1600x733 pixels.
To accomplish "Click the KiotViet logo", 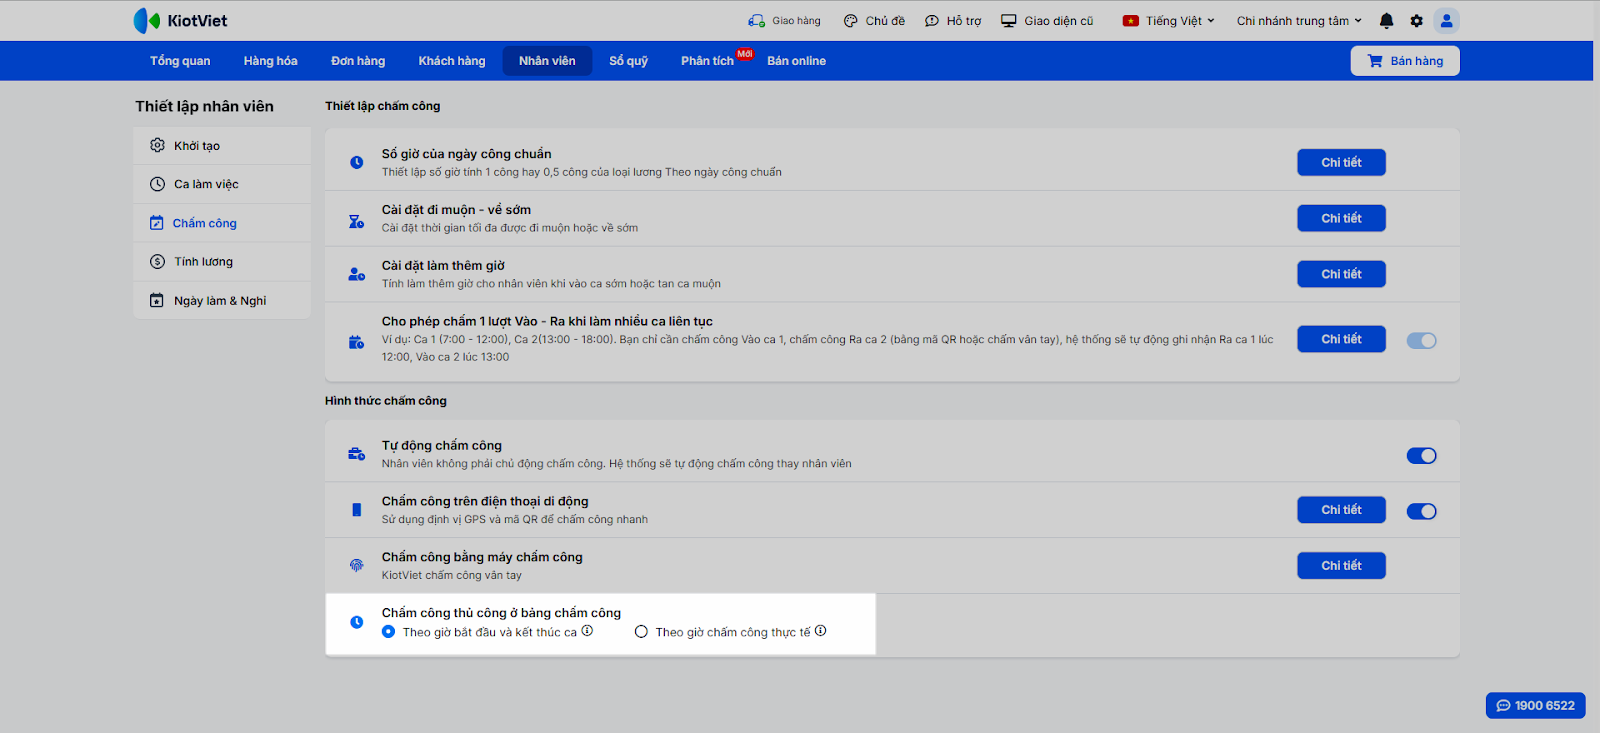I will pos(181,21).
